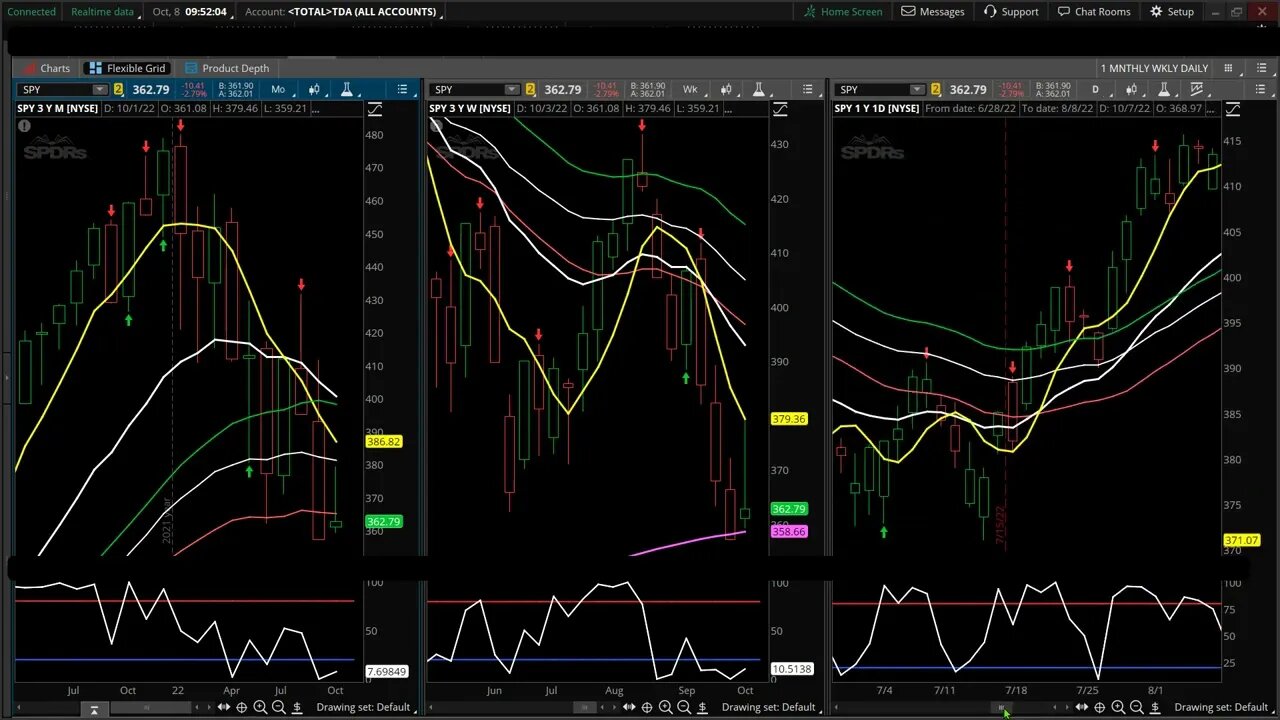Open Chat Rooms

point(1094,12)
